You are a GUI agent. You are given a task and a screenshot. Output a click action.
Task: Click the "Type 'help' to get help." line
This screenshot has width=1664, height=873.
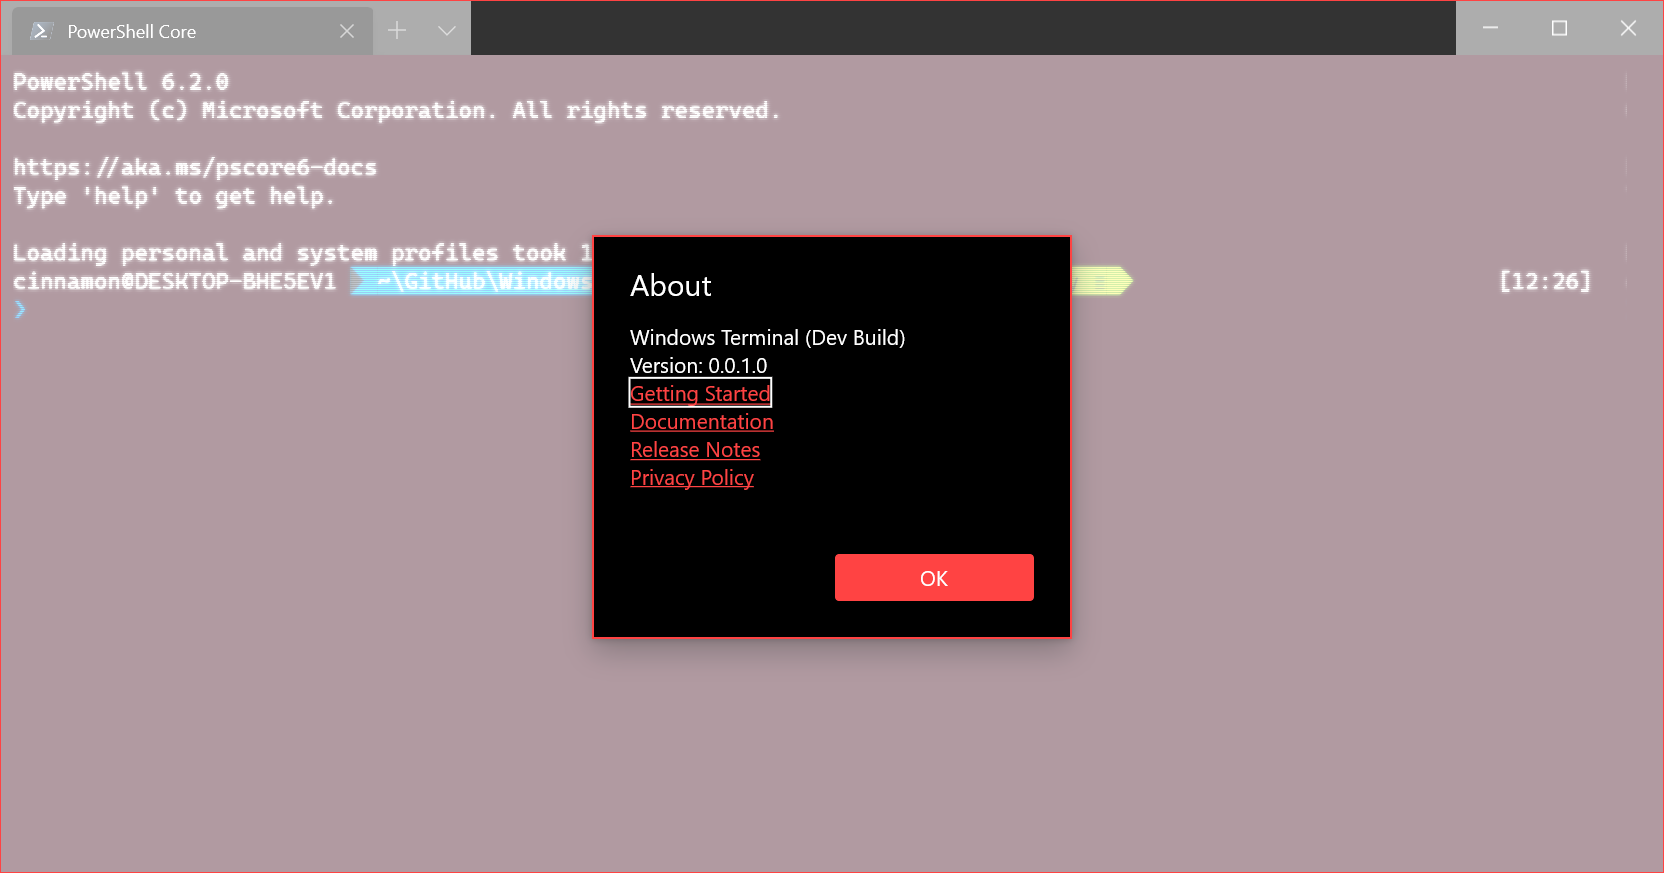(x=174, y=196)
